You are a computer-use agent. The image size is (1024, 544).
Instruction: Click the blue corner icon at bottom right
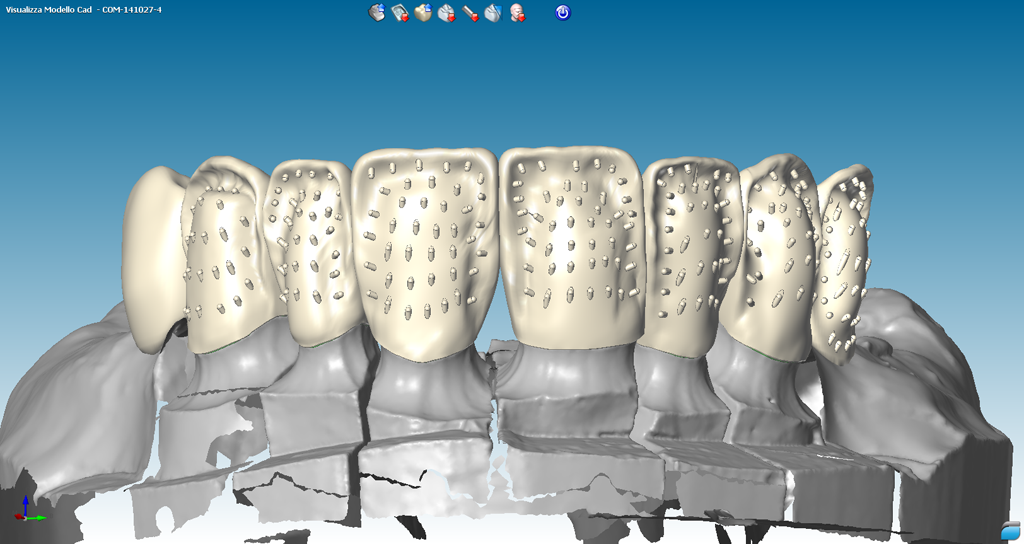pyautogui.click(x=1010, y=531)
